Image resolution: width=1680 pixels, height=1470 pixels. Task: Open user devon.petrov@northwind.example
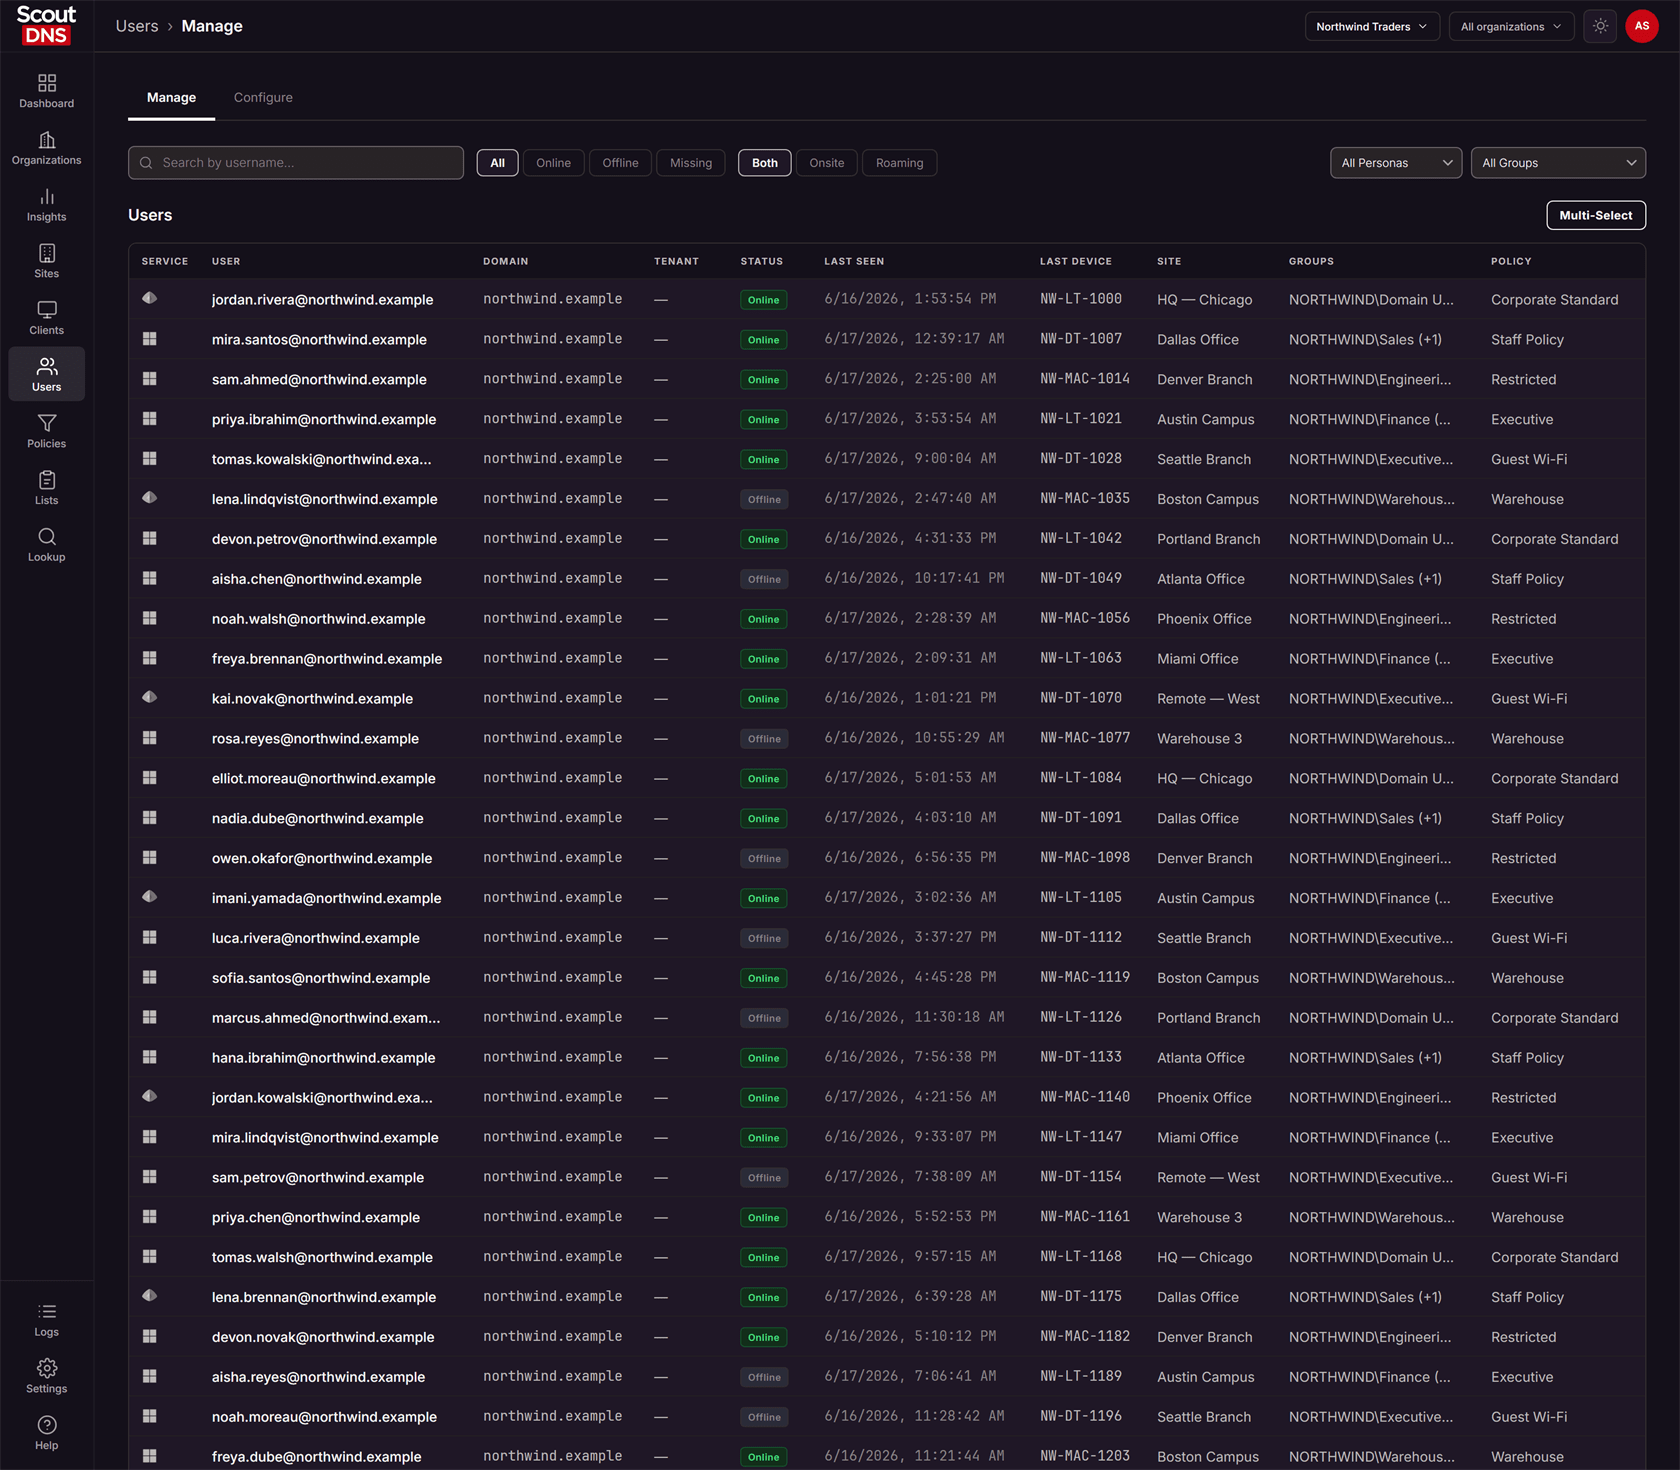tap(324, 539)
